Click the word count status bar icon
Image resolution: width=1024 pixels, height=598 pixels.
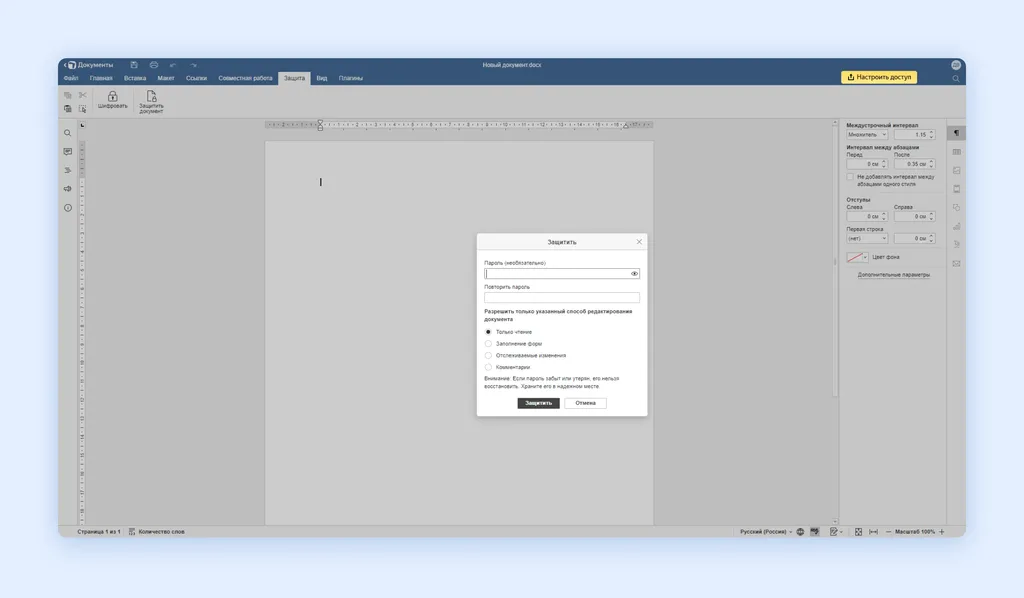[132, 531]
